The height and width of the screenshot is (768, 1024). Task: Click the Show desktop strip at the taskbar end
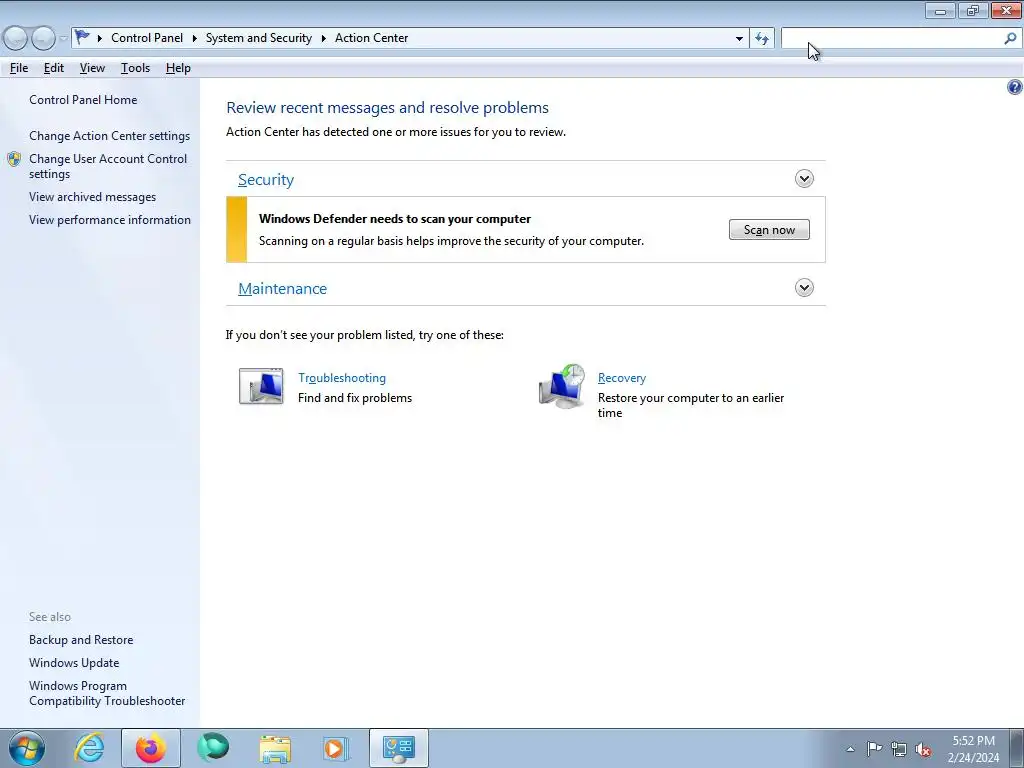point(1016,748)
